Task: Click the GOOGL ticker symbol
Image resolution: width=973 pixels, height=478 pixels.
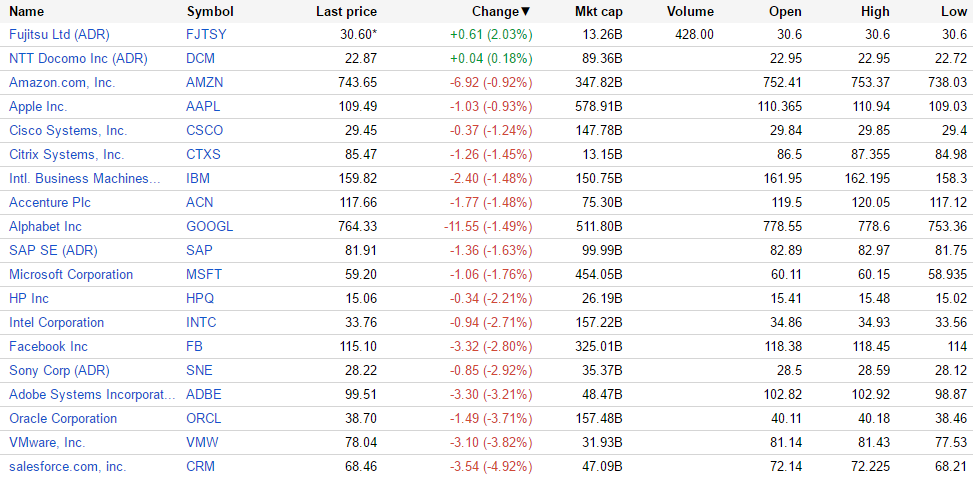Action: coord(209,226)
